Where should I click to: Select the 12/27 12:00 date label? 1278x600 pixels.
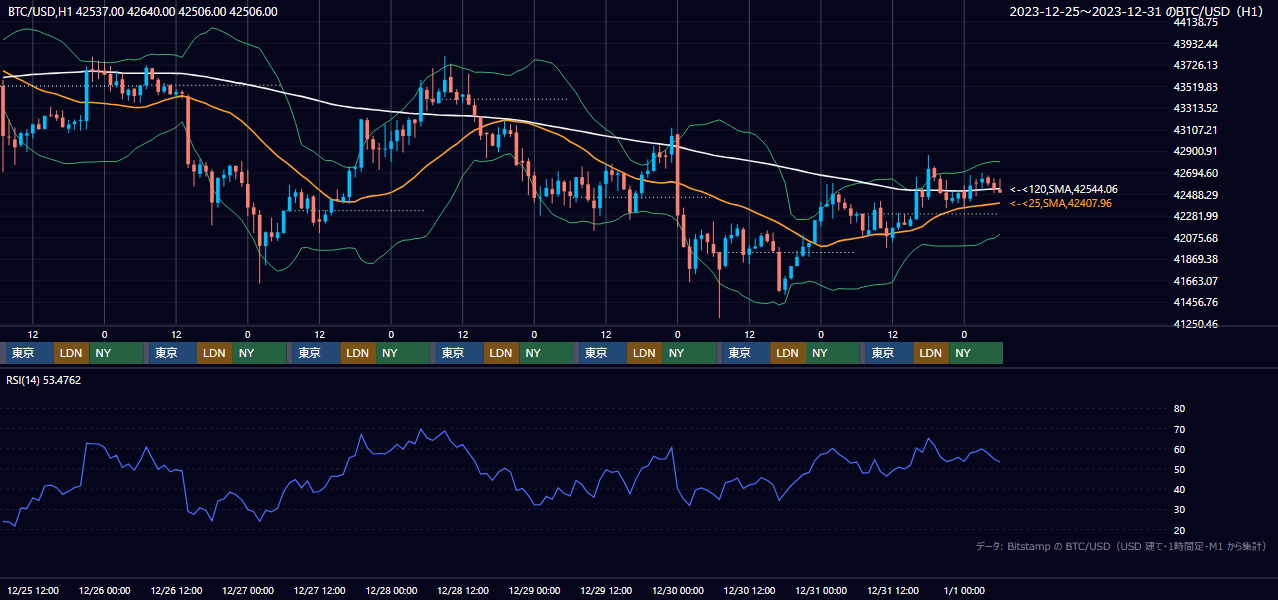320,590
